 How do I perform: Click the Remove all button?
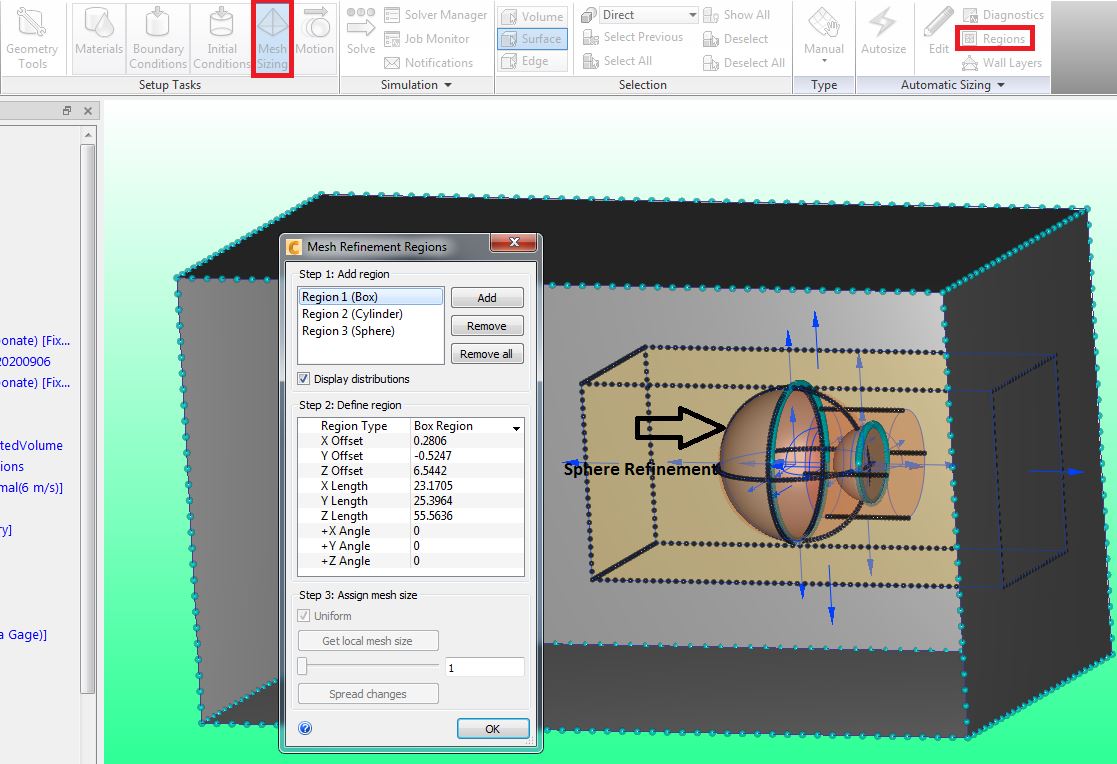pos(487,353)
